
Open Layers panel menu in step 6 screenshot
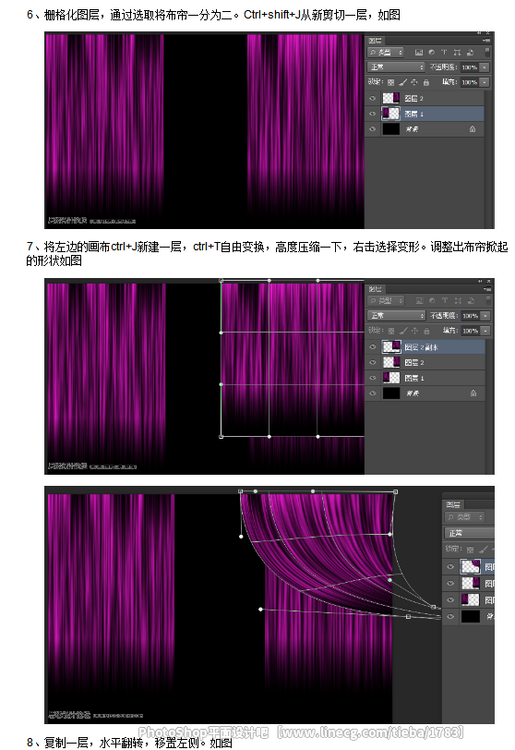(487, 41)
